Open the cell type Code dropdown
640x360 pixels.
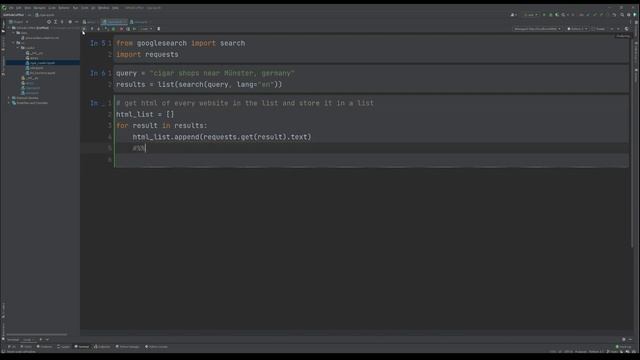[x=146, y=29]
